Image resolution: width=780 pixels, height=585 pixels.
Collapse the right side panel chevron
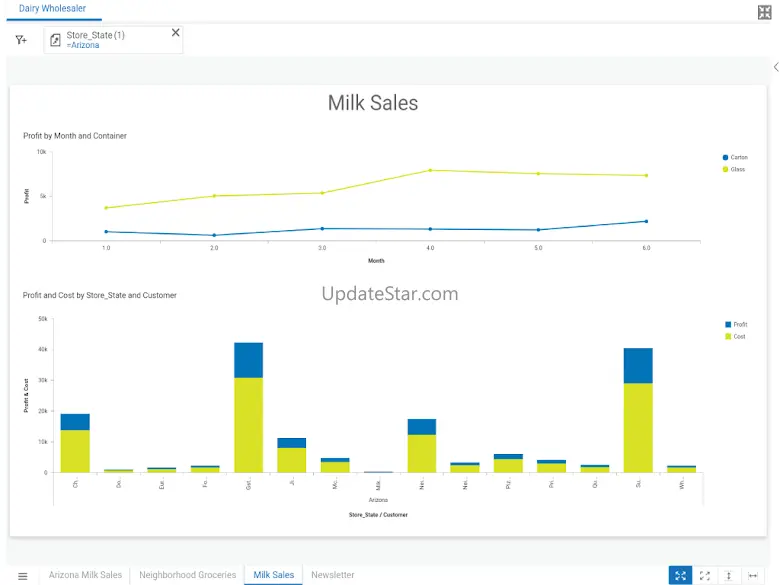(776, 67)
